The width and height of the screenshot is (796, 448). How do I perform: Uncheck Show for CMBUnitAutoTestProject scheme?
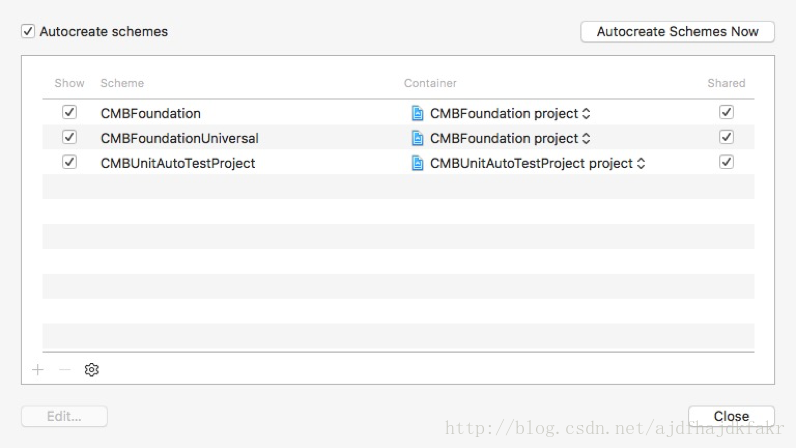coord(69,162)
